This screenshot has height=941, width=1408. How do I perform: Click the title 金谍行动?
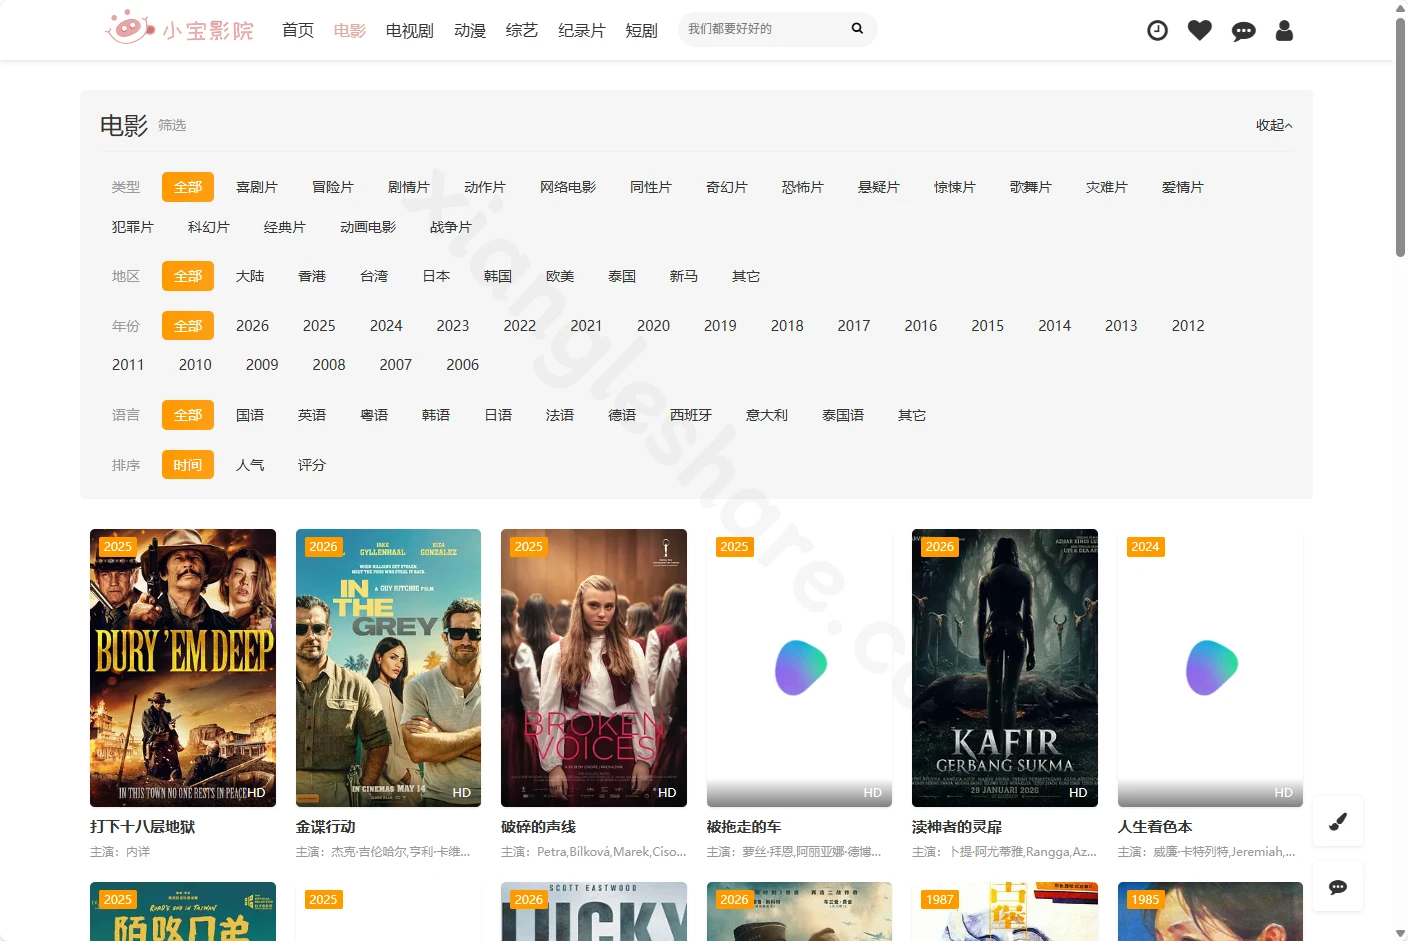coord(326,827)
